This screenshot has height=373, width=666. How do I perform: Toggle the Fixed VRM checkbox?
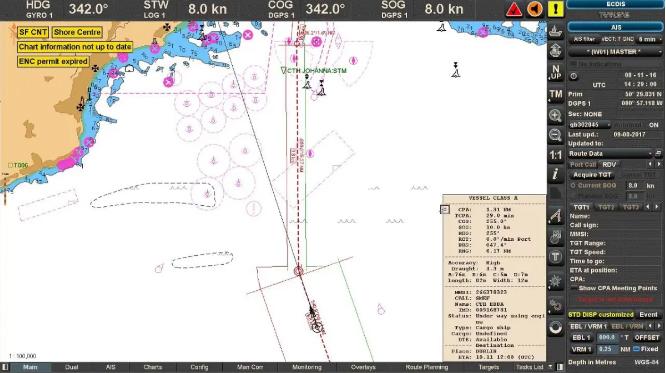pyautogui.click(x=636, y=349)
